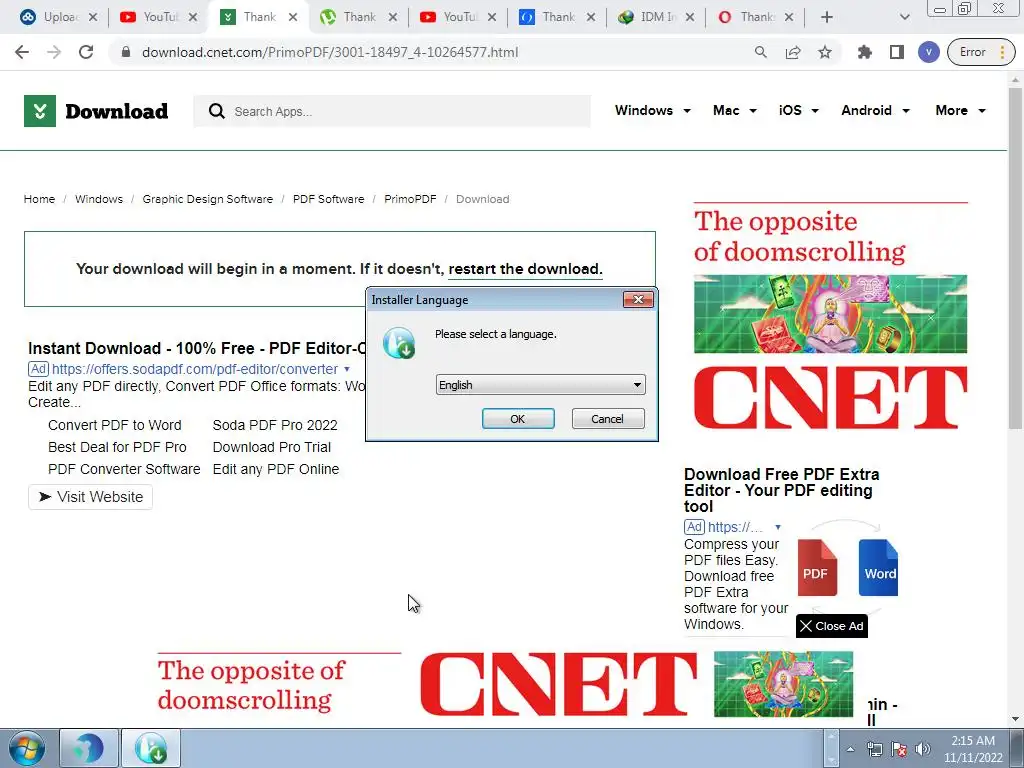Click the Close Ad button

coord(831,626)
